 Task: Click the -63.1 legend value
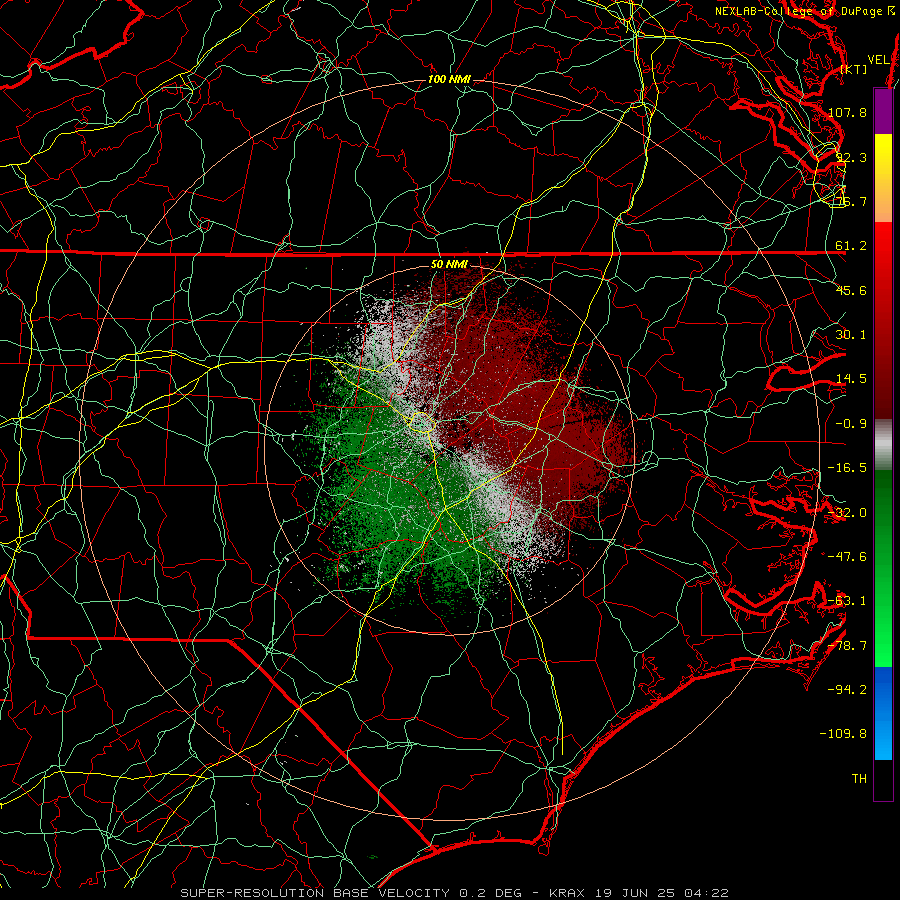tap(847, 601)
